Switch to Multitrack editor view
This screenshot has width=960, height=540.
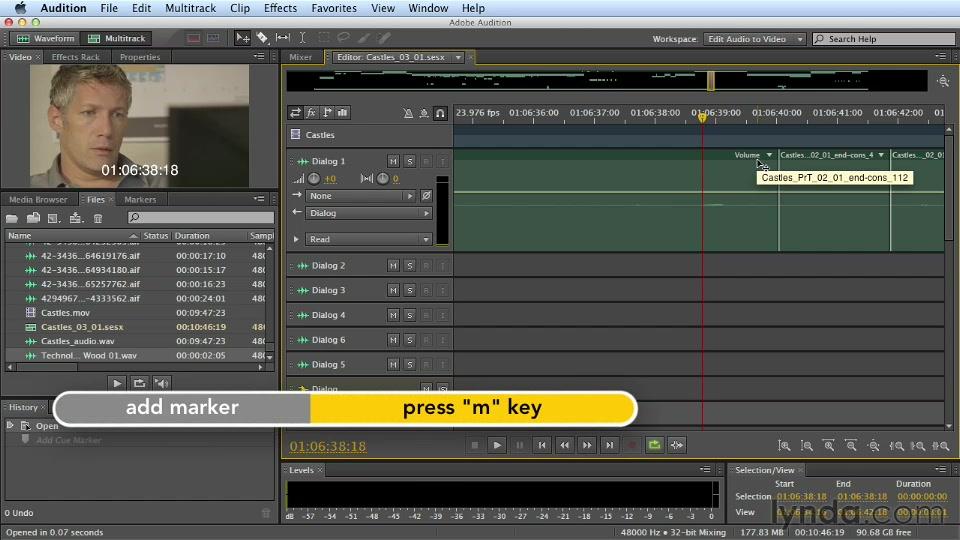point(117,39)
